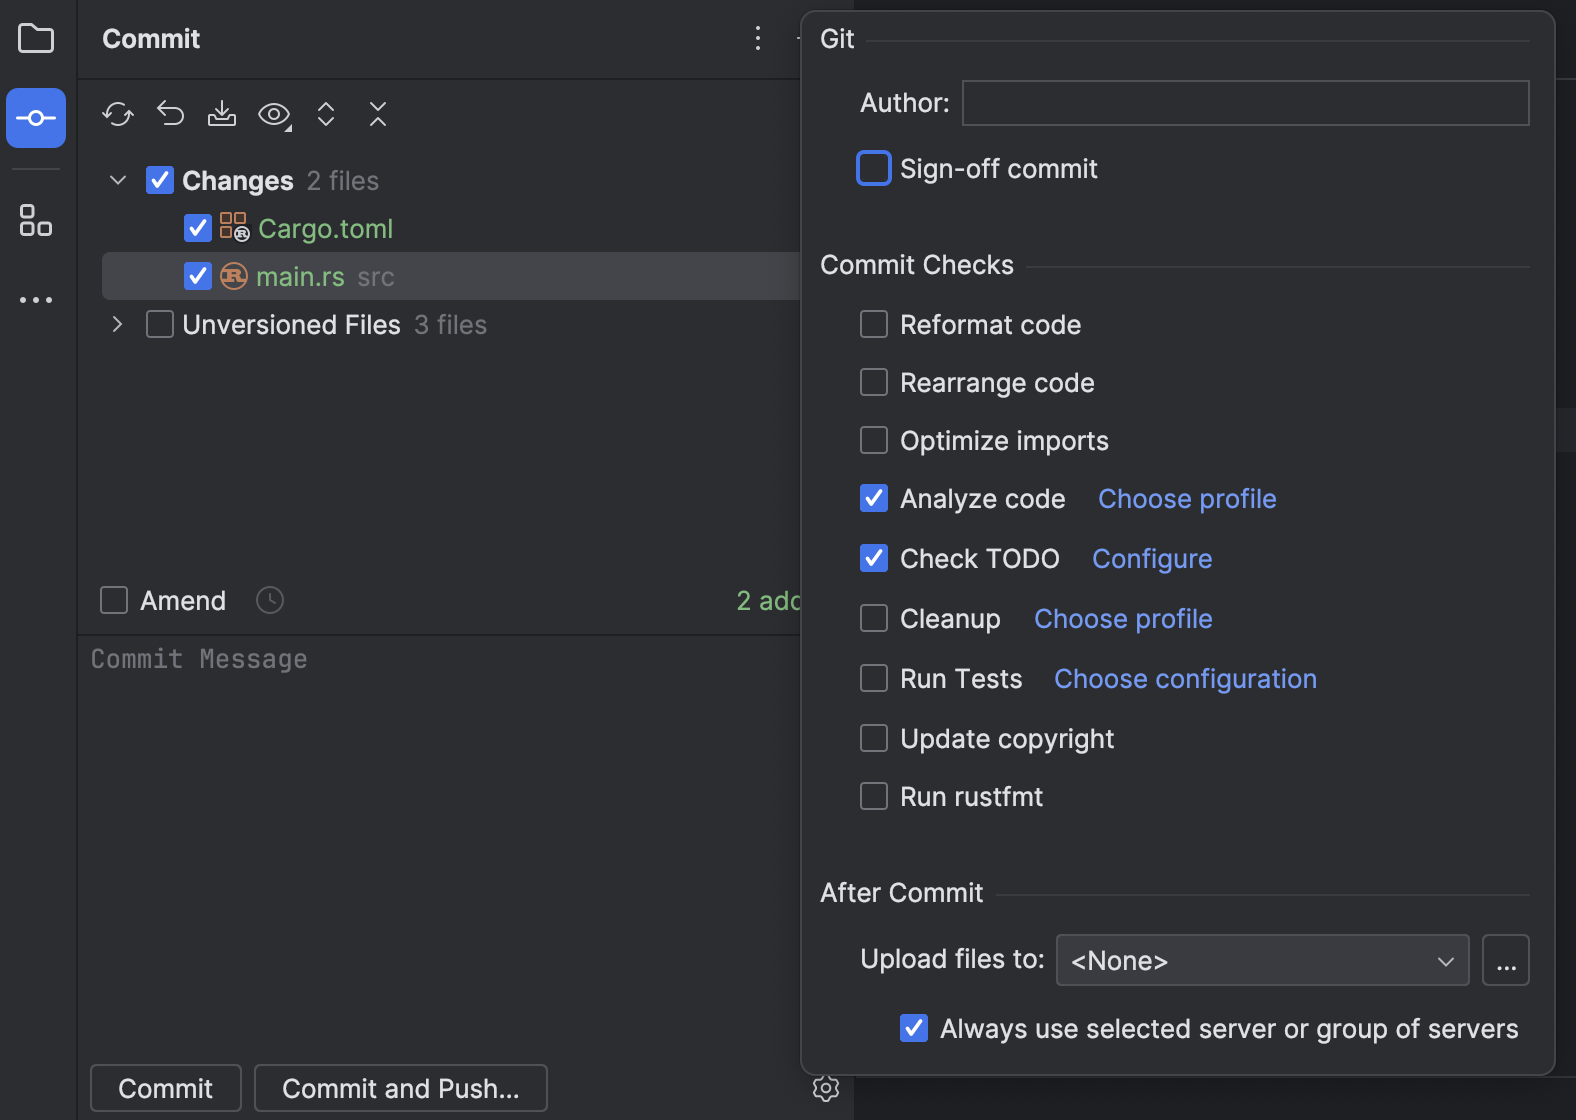This screenshot has width=1576, height=1120.
Task: Open the Commit panel three-dot options menu
Action: pyautogui.click(x=758, y=39)
